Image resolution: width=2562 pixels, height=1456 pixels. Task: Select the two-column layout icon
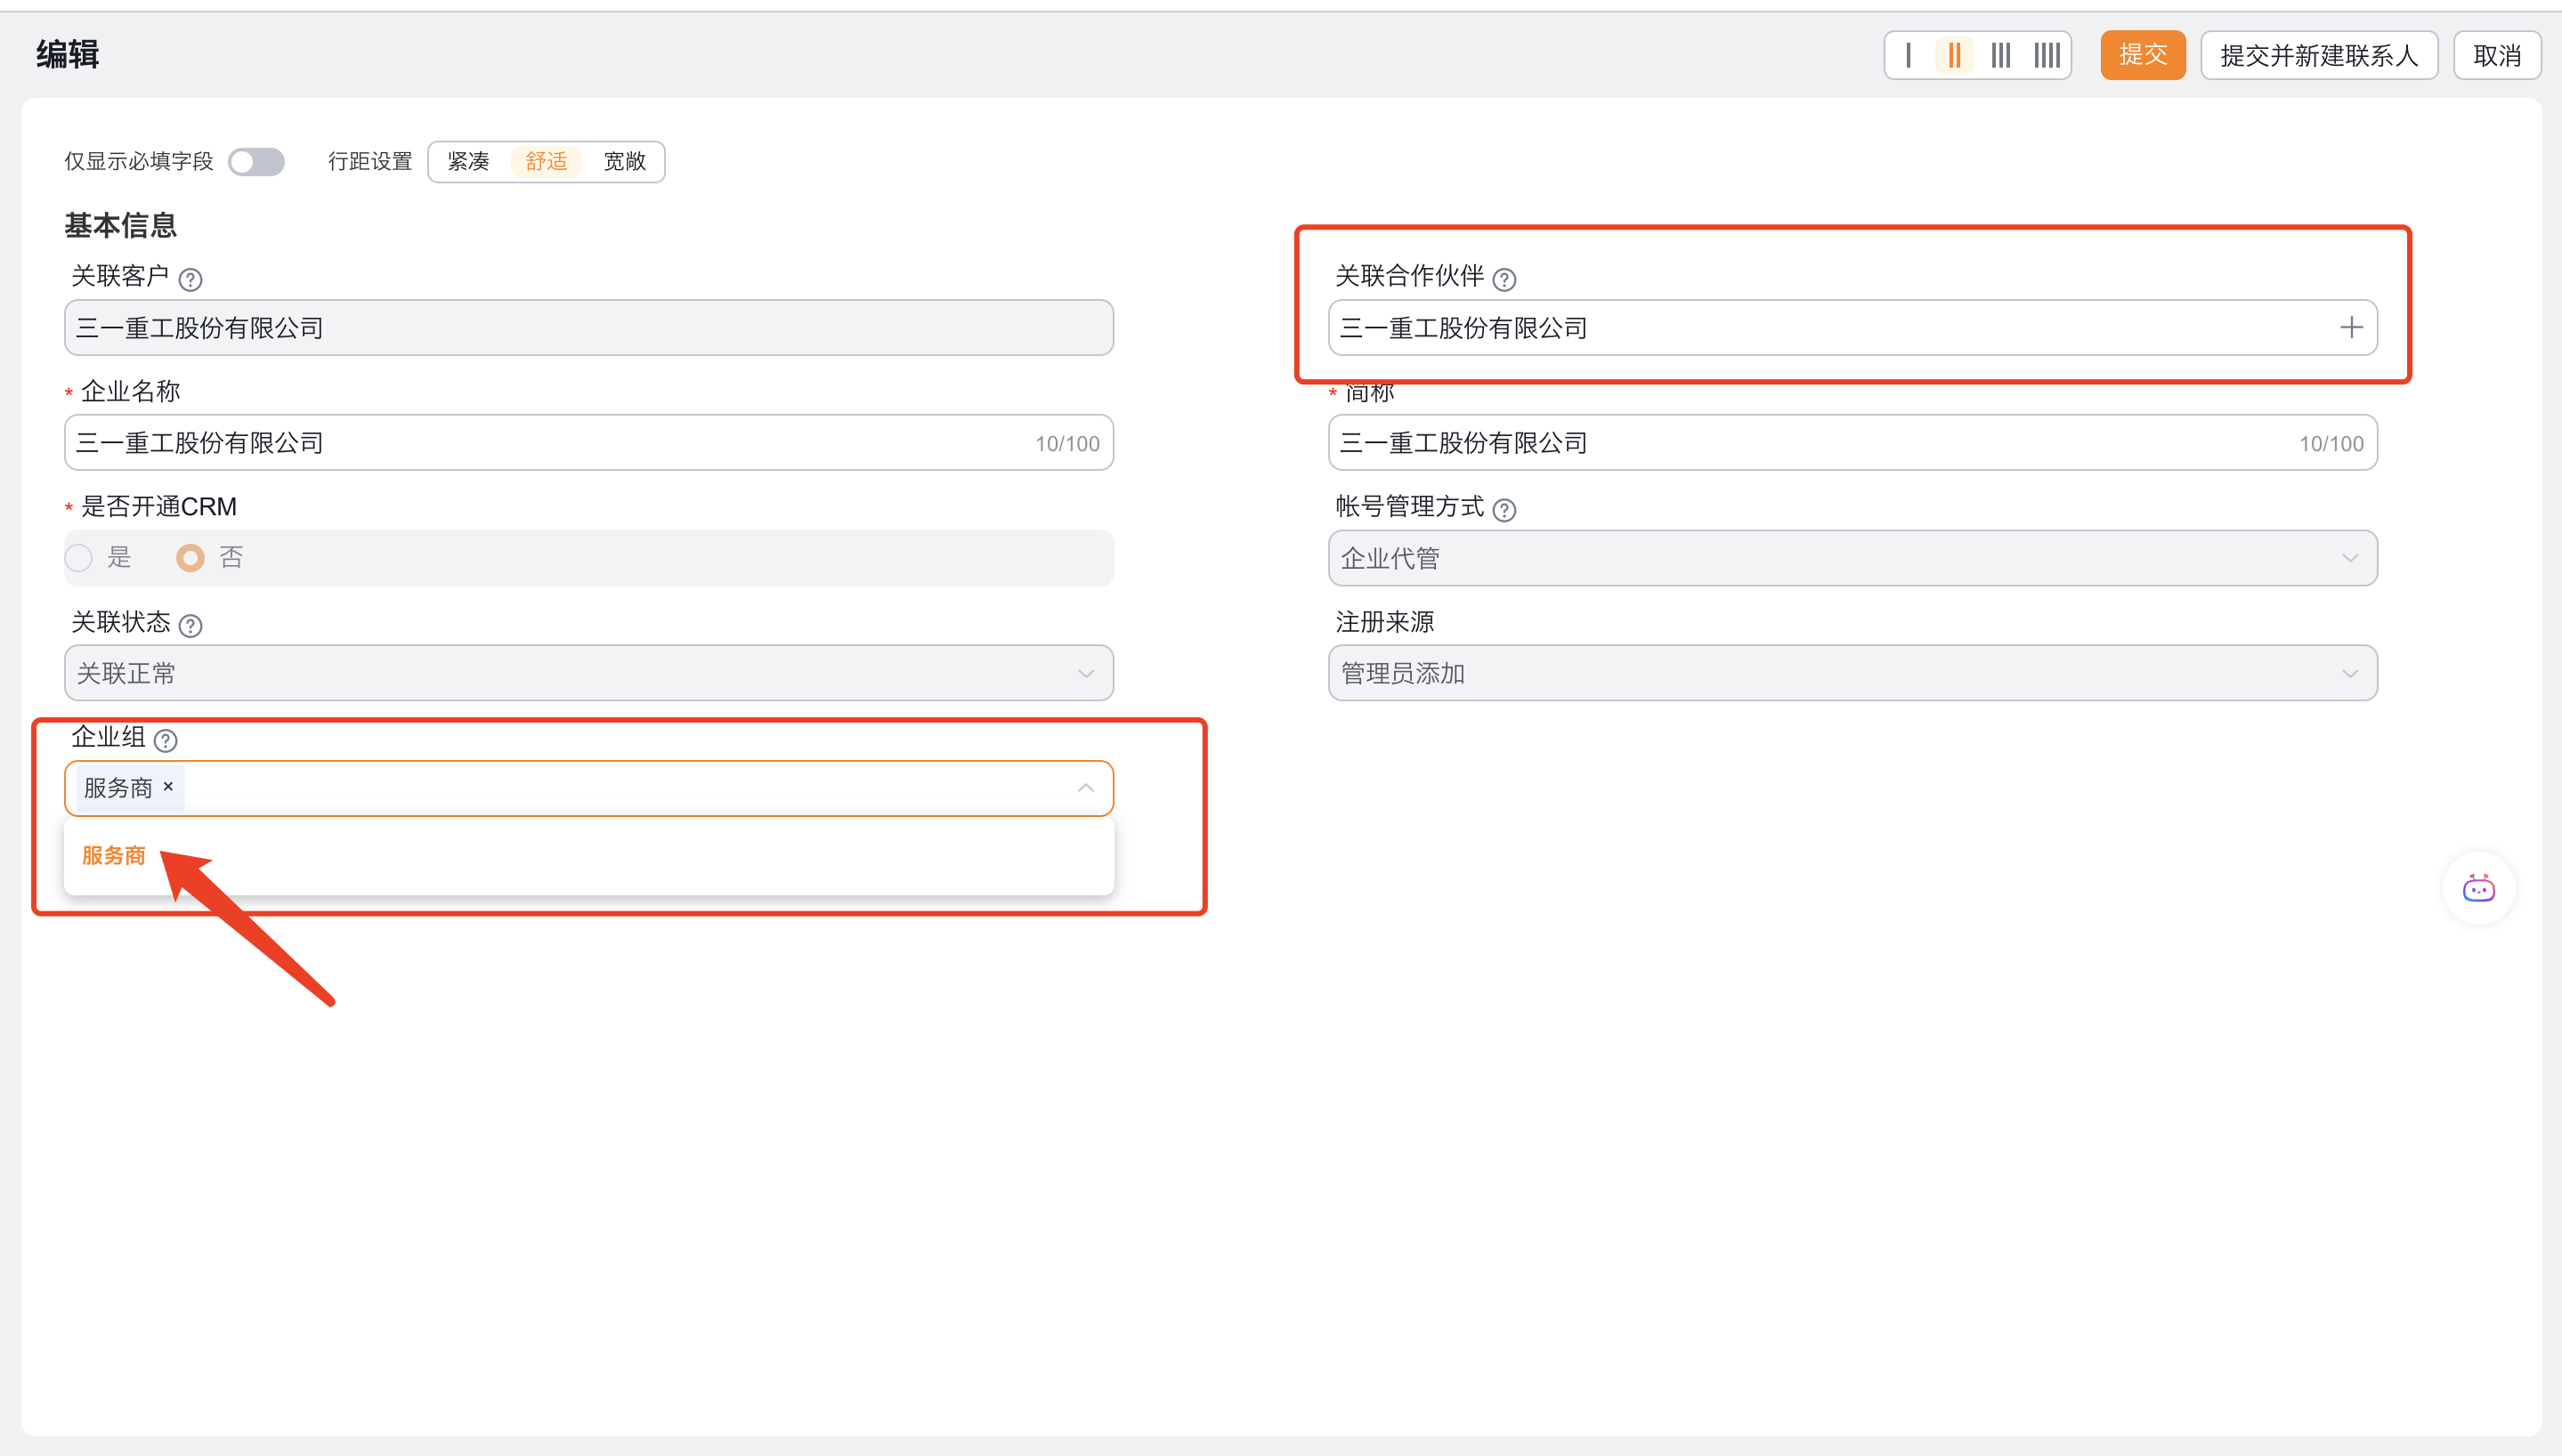click(x=1954, y=55)
